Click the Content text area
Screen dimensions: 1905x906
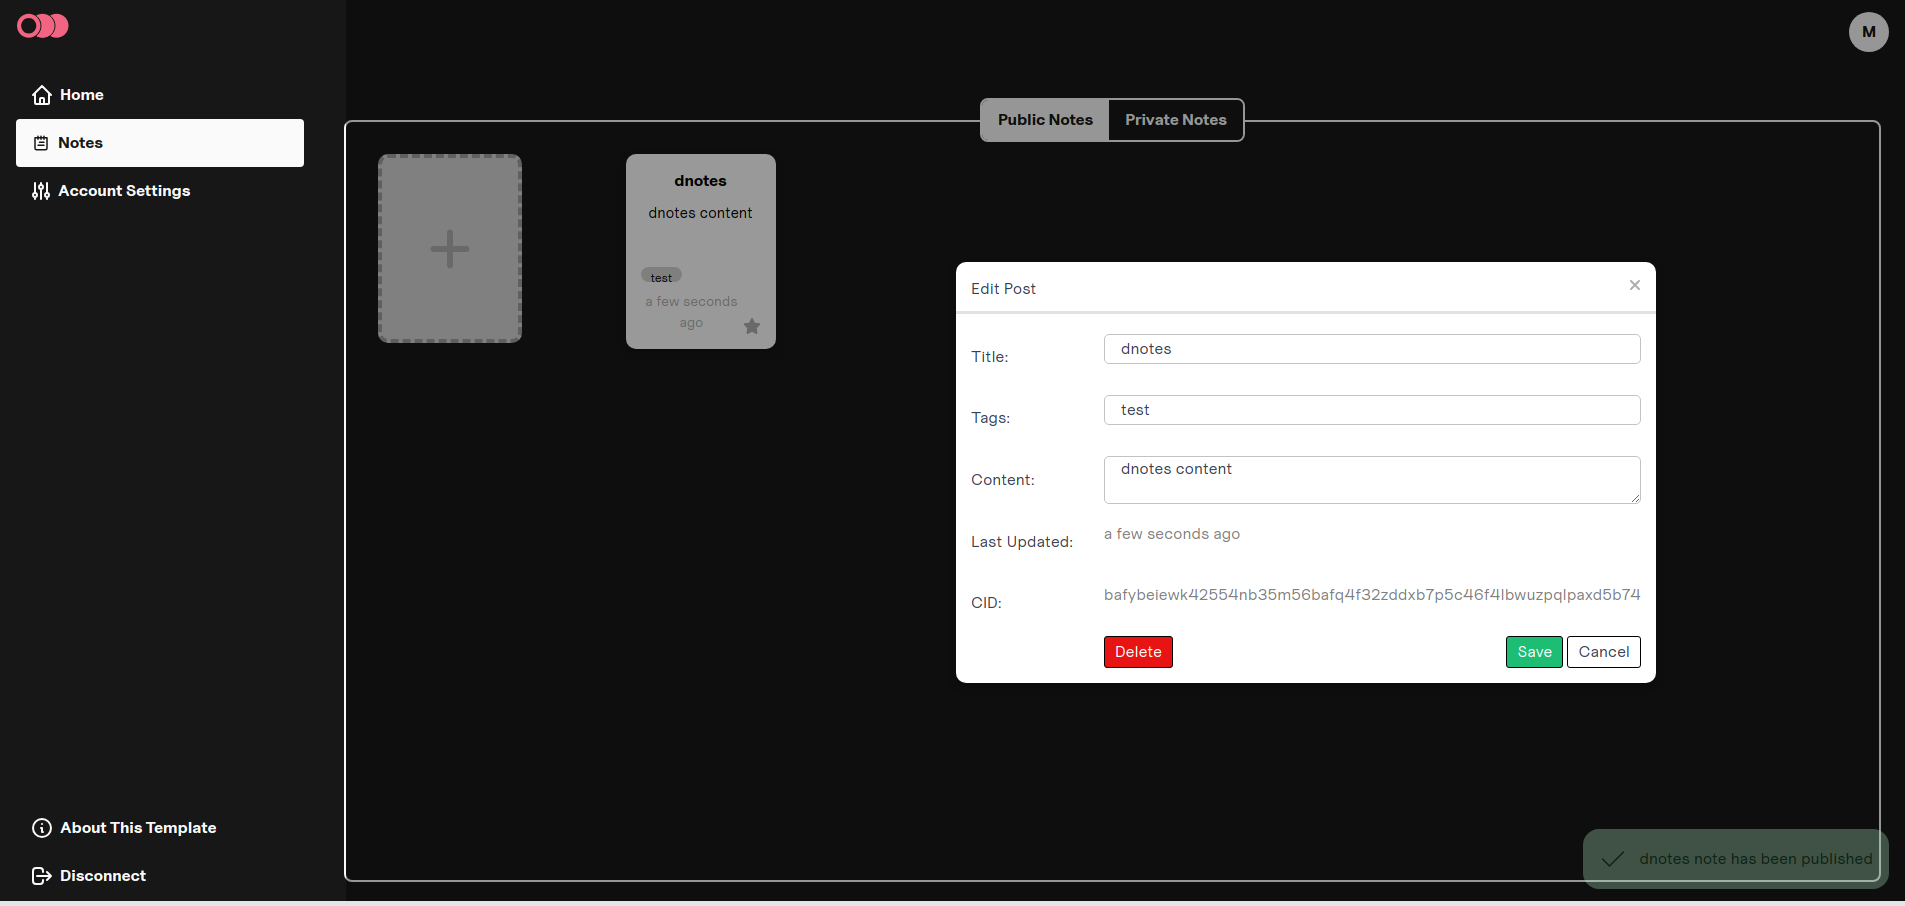coord(1371,480)
